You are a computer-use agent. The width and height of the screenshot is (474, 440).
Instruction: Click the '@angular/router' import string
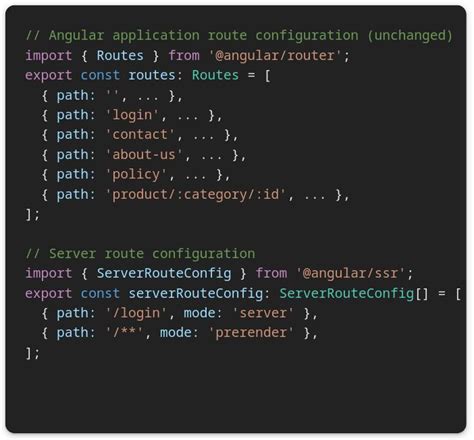click(x=275, y=56)
